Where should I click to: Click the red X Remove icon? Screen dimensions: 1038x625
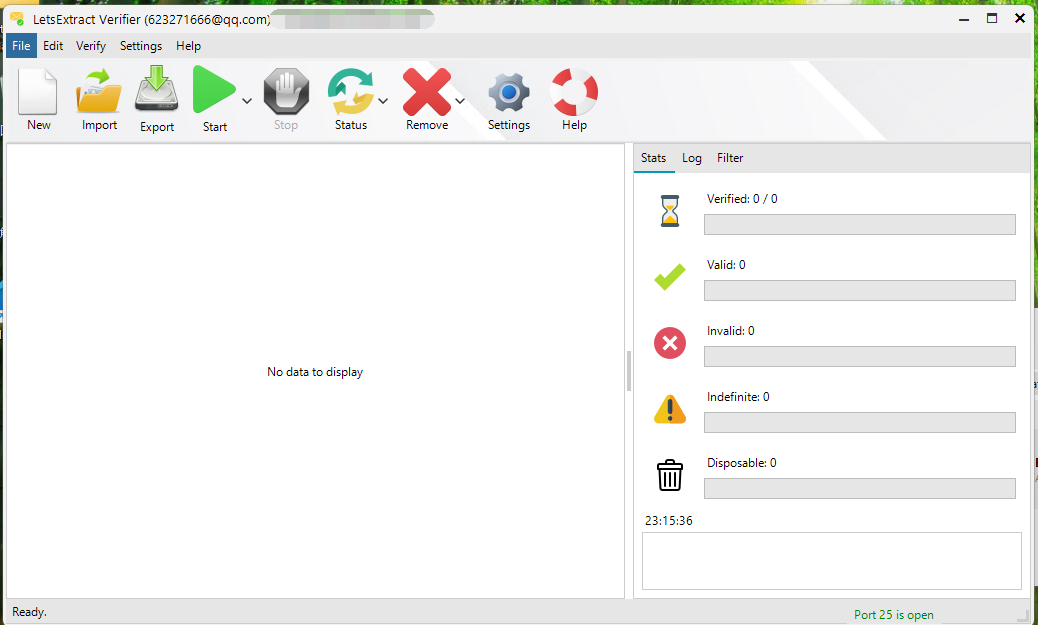click(426, 92)
